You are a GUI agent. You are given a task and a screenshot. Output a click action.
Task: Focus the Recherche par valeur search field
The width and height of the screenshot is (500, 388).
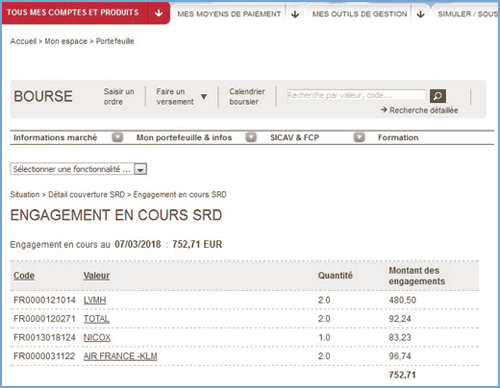356,95
